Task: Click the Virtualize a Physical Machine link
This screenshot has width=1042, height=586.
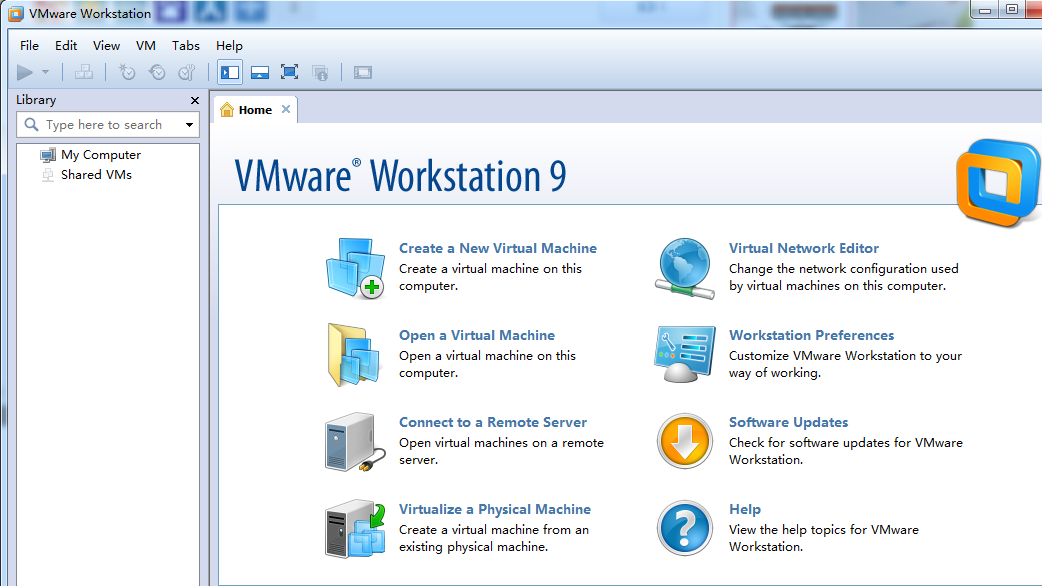Action: [x=494, y=509]
